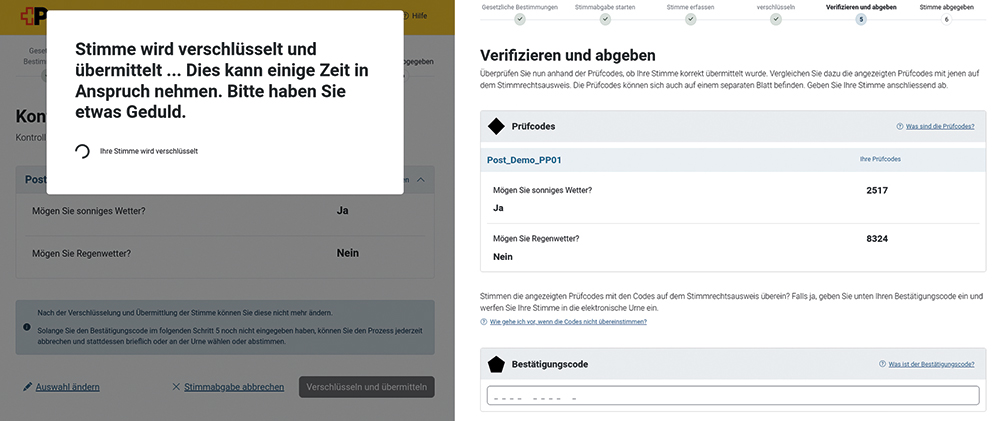The width and height of the screenshot is (1000, 421).
Task: Go to step 5 Verifizieren und abgeben
Action: pos(861,19)
